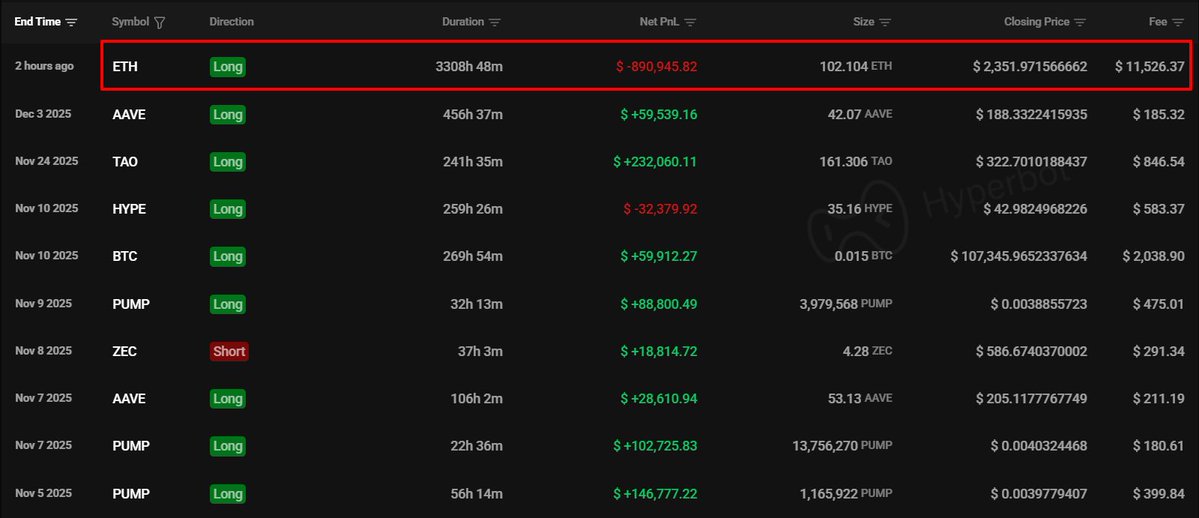Sort by Closing Price column icon
This screenshot has width=1199, height=518.
[x=1080, y=22]
